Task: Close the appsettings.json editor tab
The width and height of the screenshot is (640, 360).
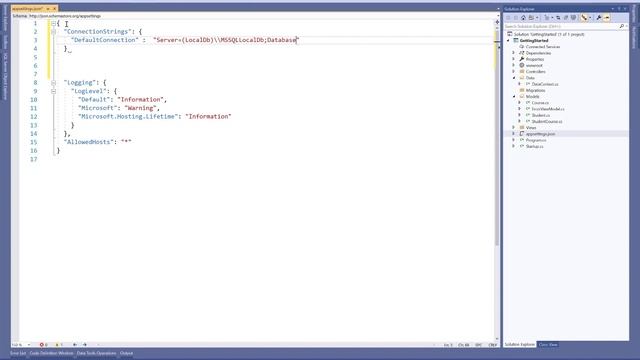Action: tap(54, 9)
